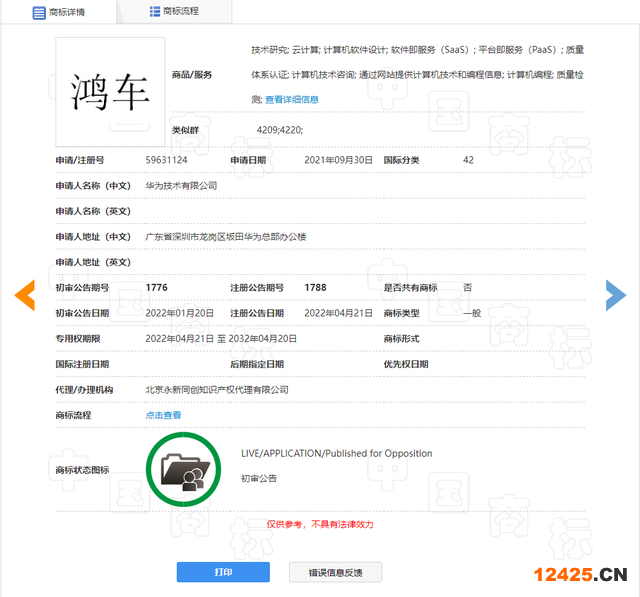Select the preliminary announcement issue 1776
The height and width of the screenshot is (597, 640).
157,288
